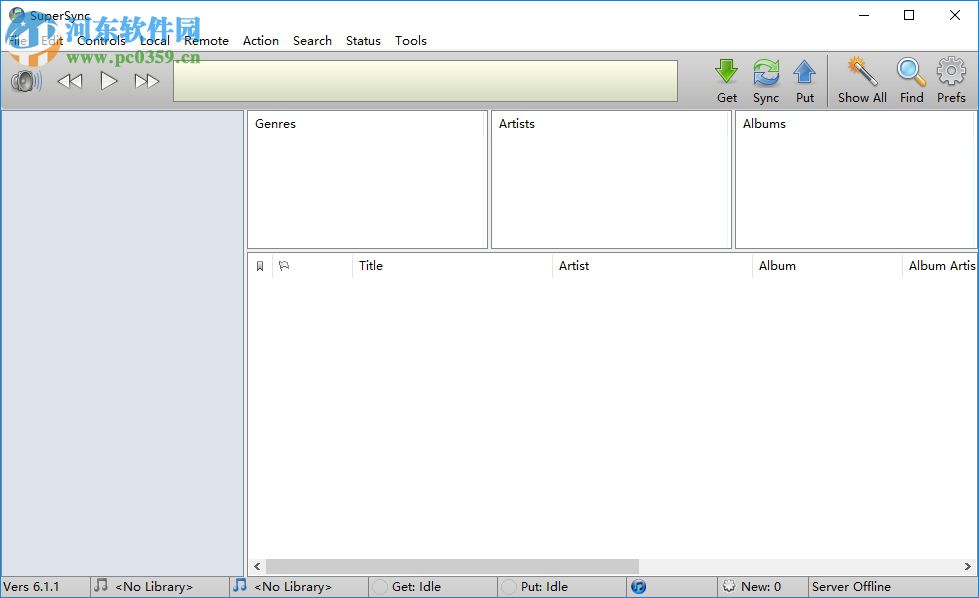This screenshot has height=598, width=979.
Task: Click the bookmark column header icon
Action: pyautogui.click(x=260, y=266)
